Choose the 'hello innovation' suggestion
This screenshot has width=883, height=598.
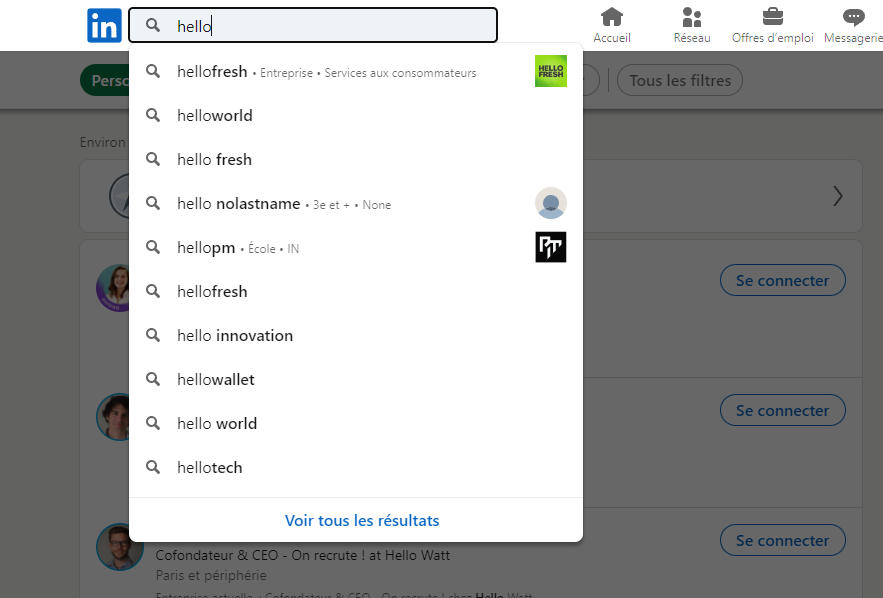tap(234, 335)
